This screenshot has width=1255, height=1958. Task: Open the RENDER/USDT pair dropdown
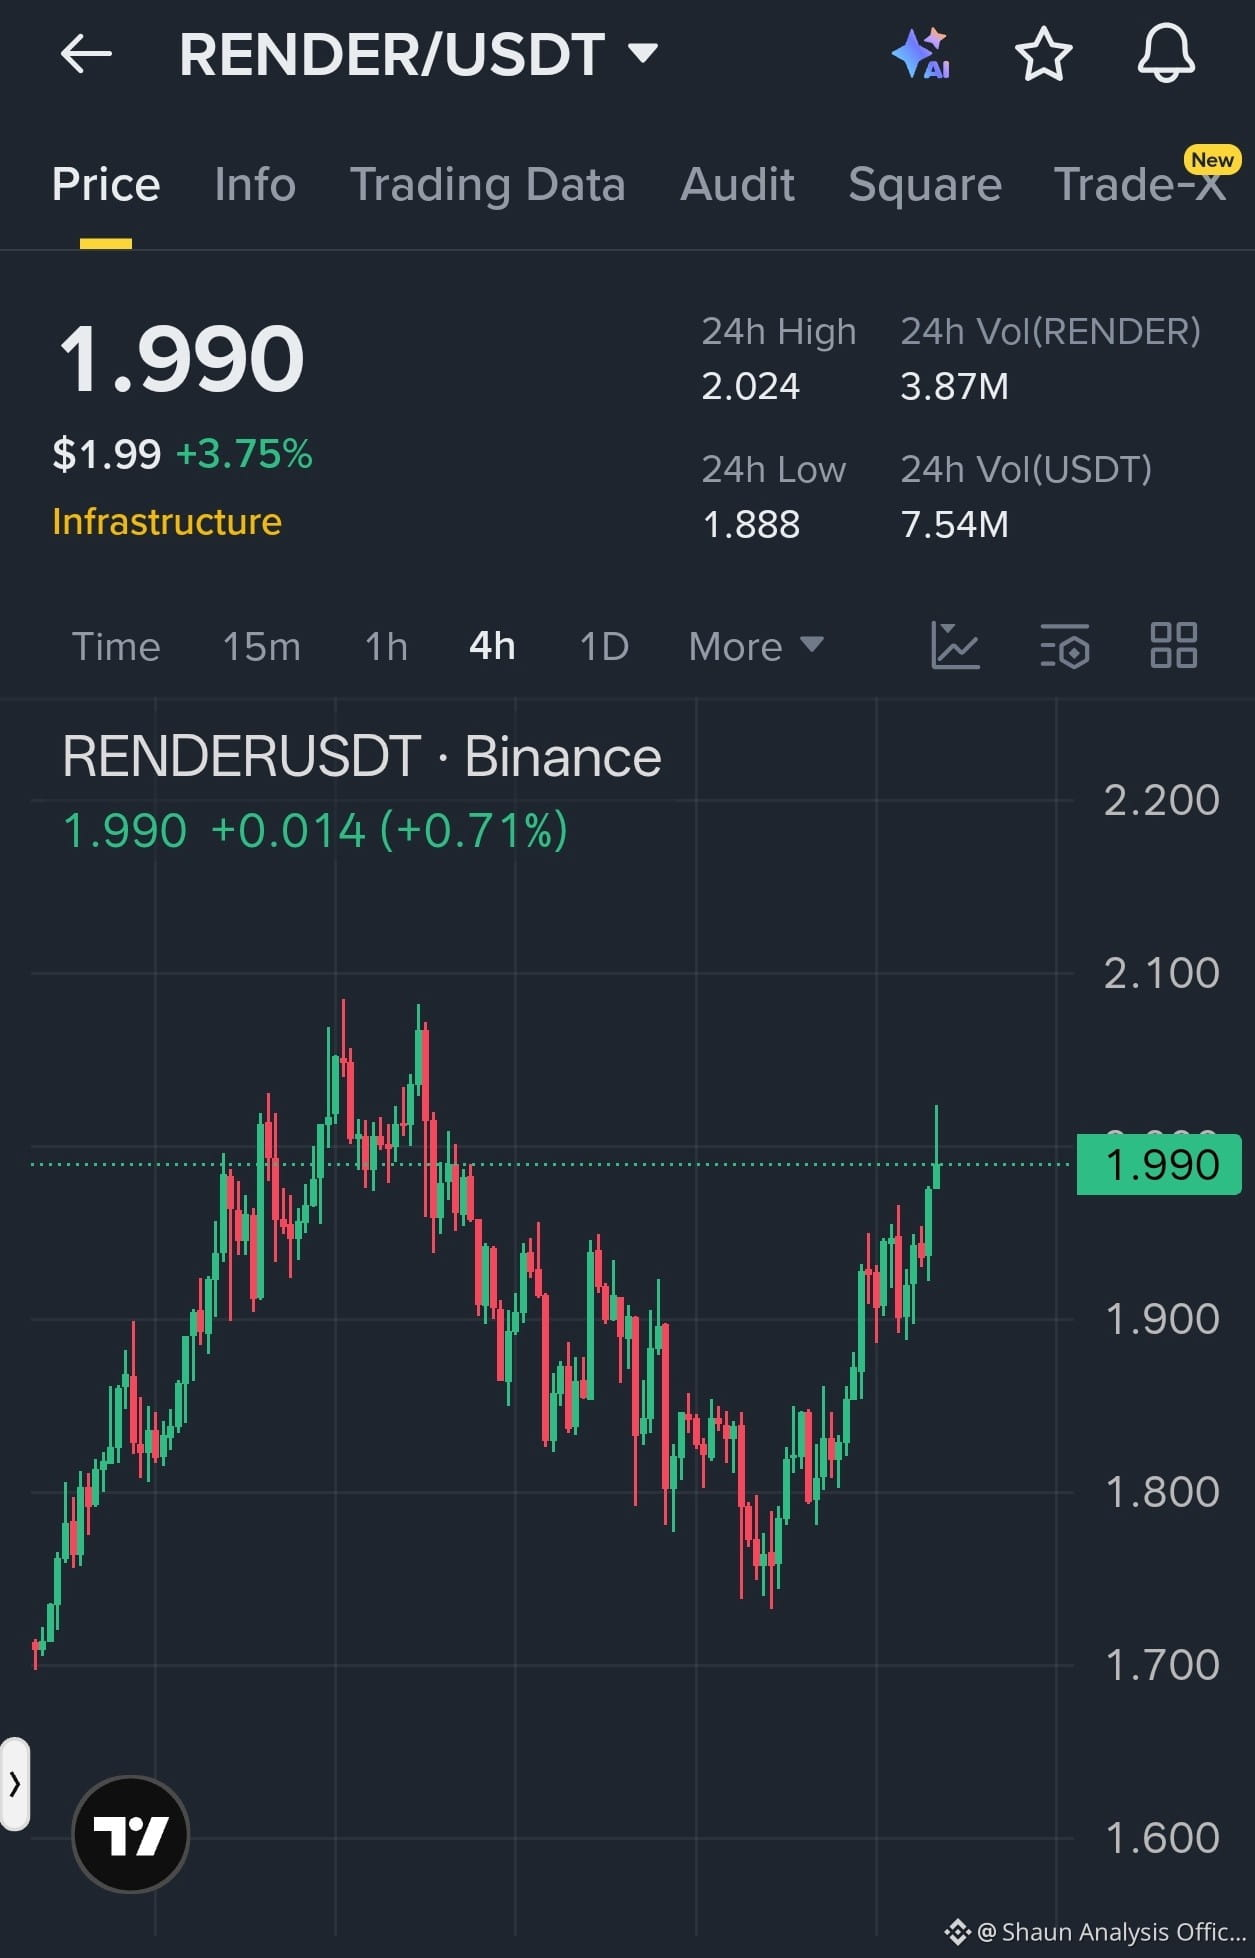click(x=418, y=54)
